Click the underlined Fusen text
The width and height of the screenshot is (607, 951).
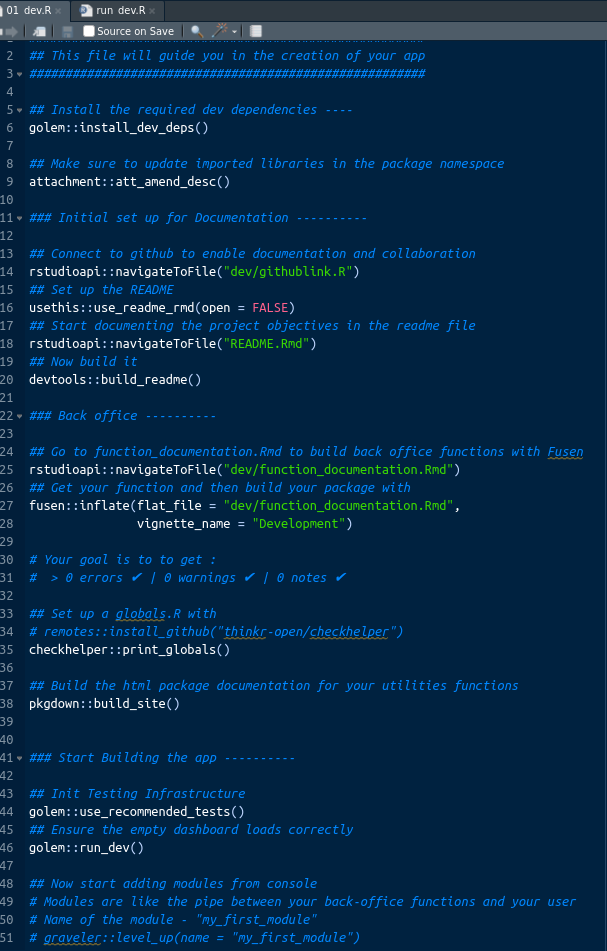click(x=564, y=451)
